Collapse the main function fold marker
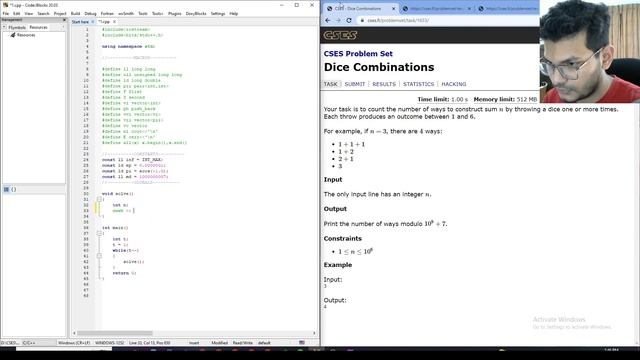 click(99, 233)
